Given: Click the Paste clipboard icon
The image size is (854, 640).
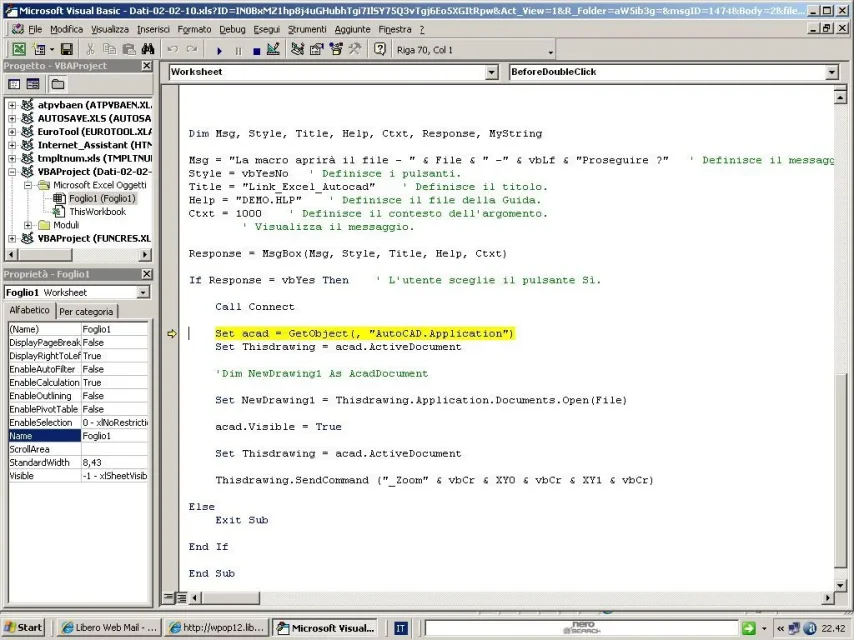Looking at the screenshot, I should click(129, 50).
